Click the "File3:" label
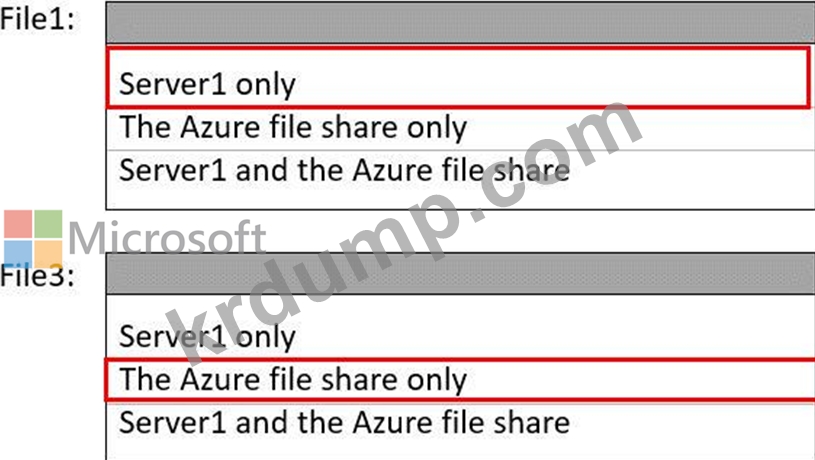The width and height of the screenshot is (815, 460). pyautogui.click(x=37, y=276)
